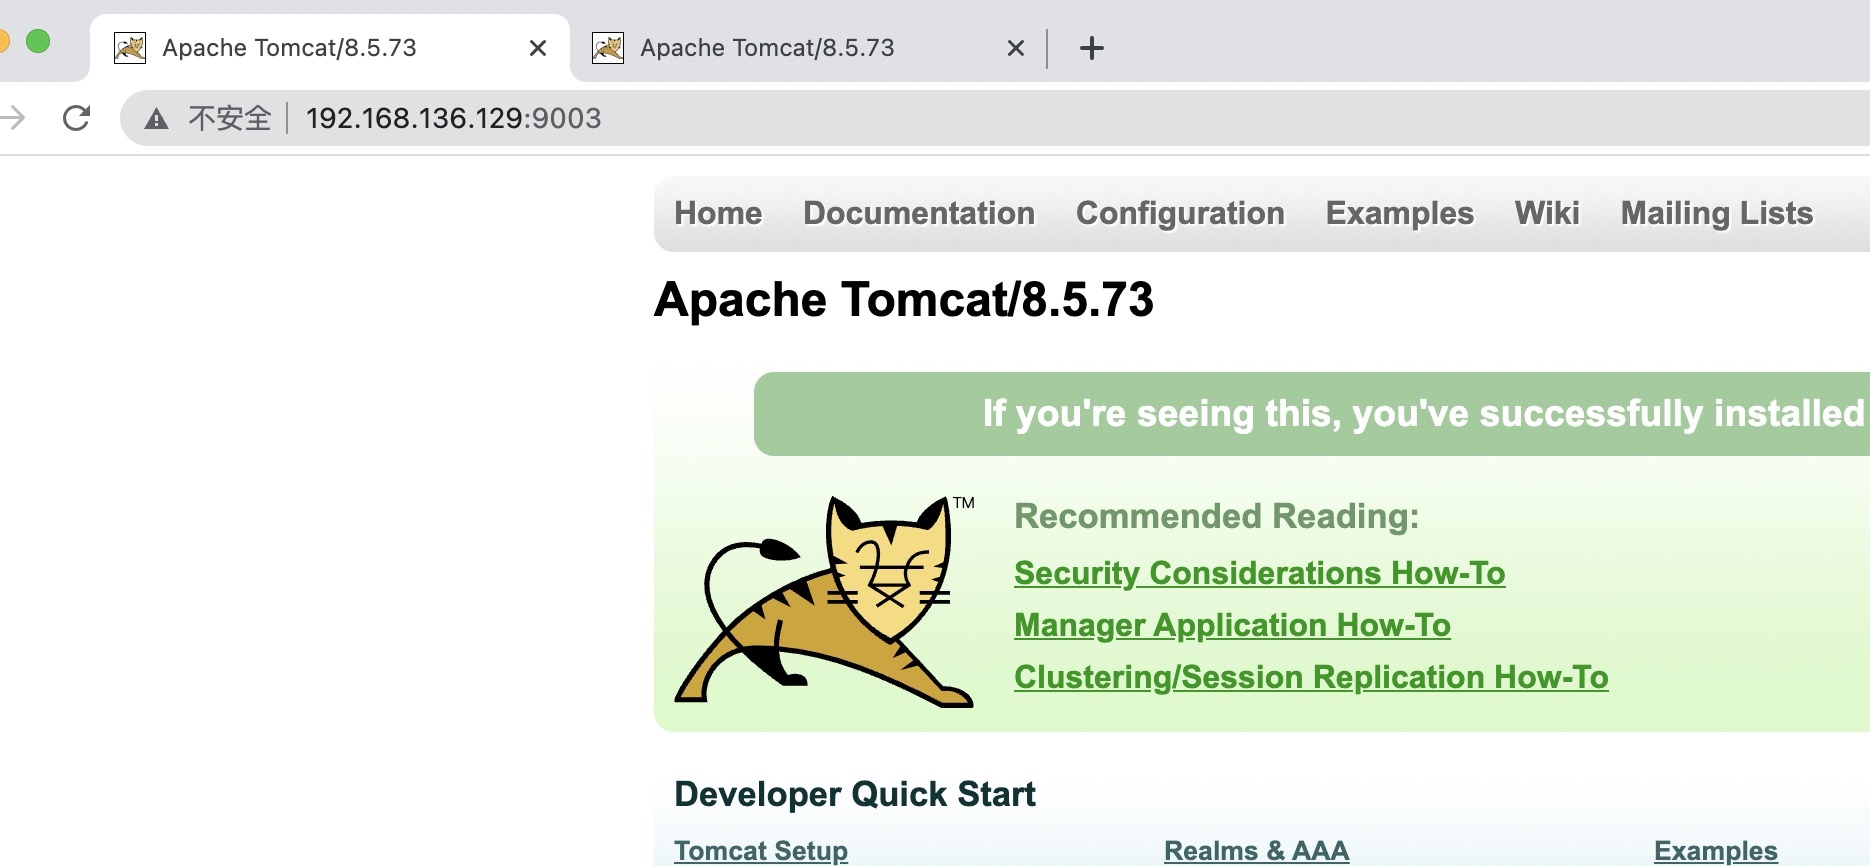The image size is (1870, 866).
Task: Open the Examples link under Developer Quick Start
Action: point(1716,850)
